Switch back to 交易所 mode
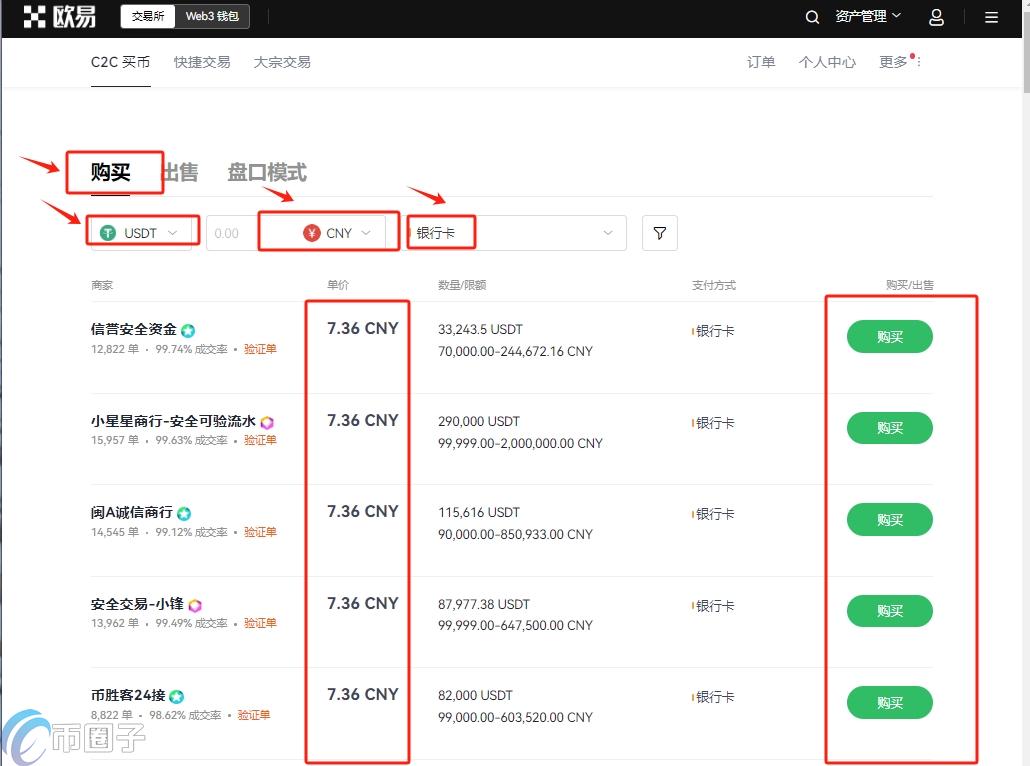Viewport: 1030px width, 766px height. (x=147, y=16)
